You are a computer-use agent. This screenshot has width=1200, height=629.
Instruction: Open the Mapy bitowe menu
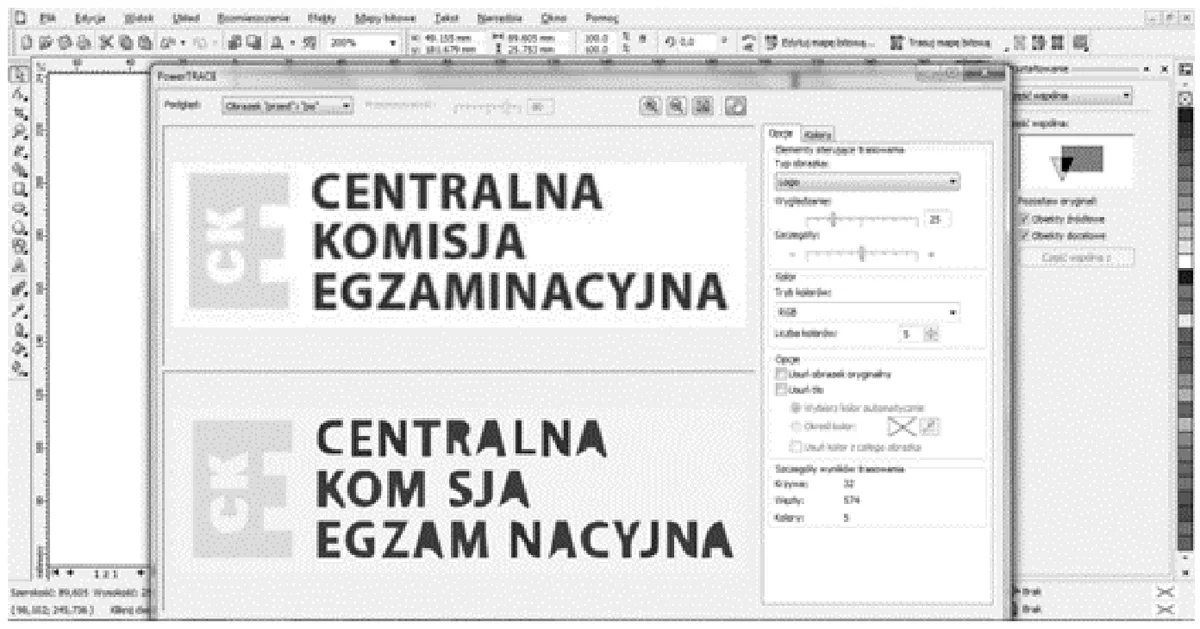coord(384,19)
